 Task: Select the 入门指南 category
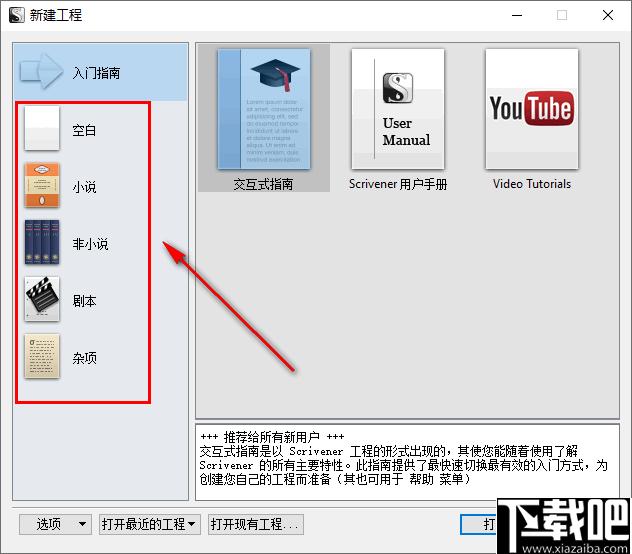[x=100, y=72]
